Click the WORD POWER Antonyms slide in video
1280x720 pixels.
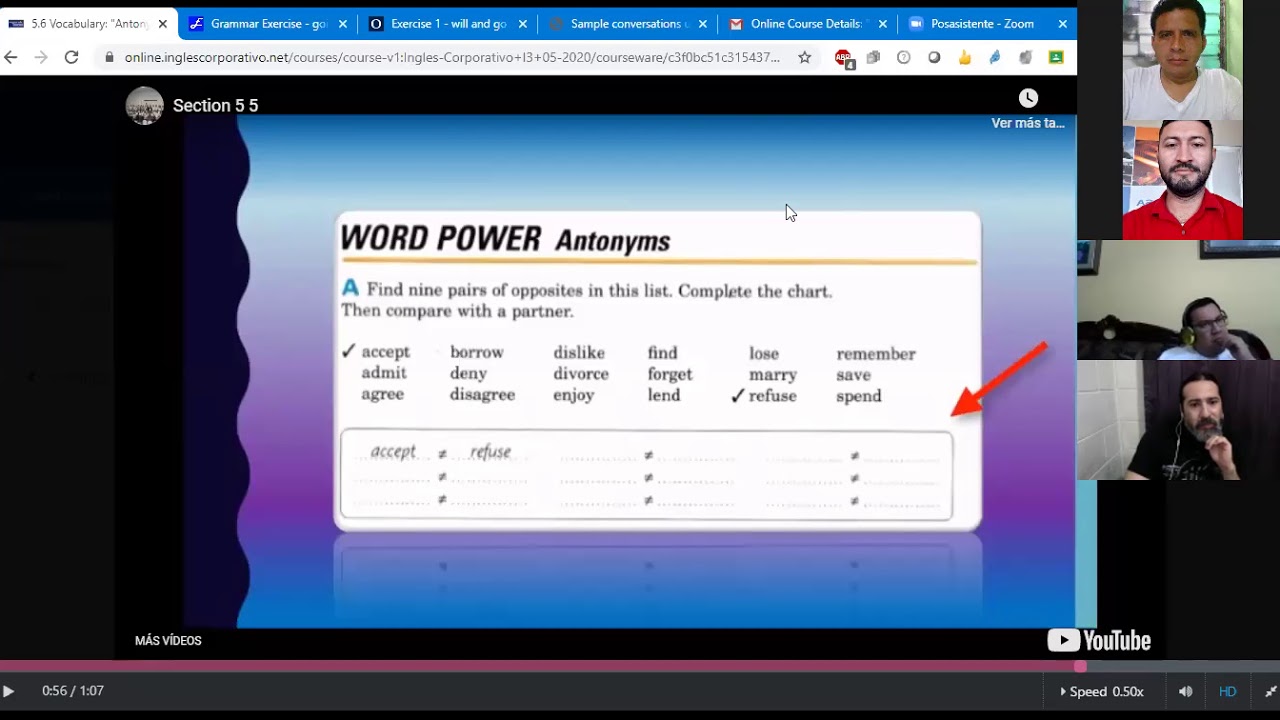coord(658,370)
